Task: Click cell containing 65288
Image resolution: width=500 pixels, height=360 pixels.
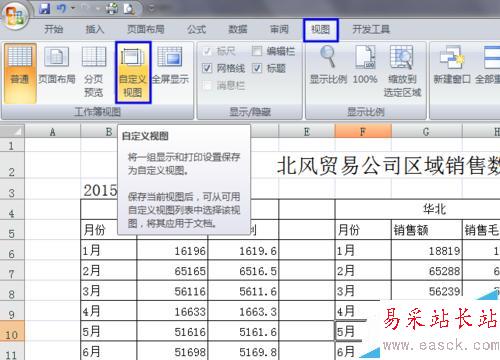Action: (427, 271)
